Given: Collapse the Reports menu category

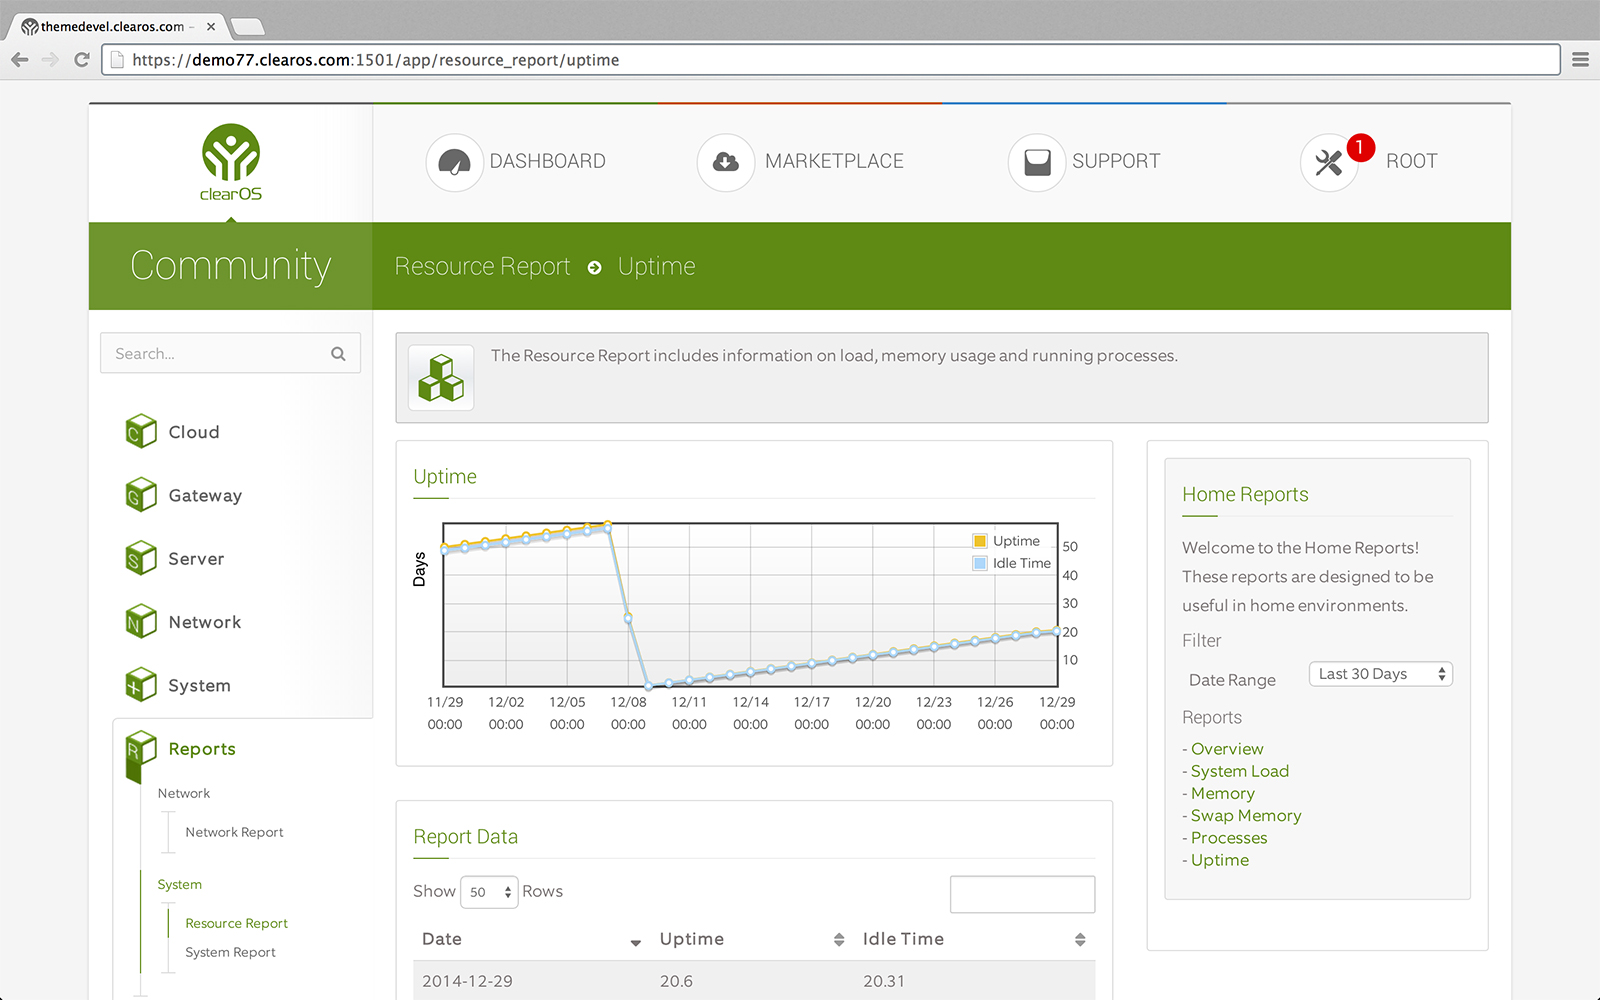Looking at the screenshot, I should tap(202, 749).
